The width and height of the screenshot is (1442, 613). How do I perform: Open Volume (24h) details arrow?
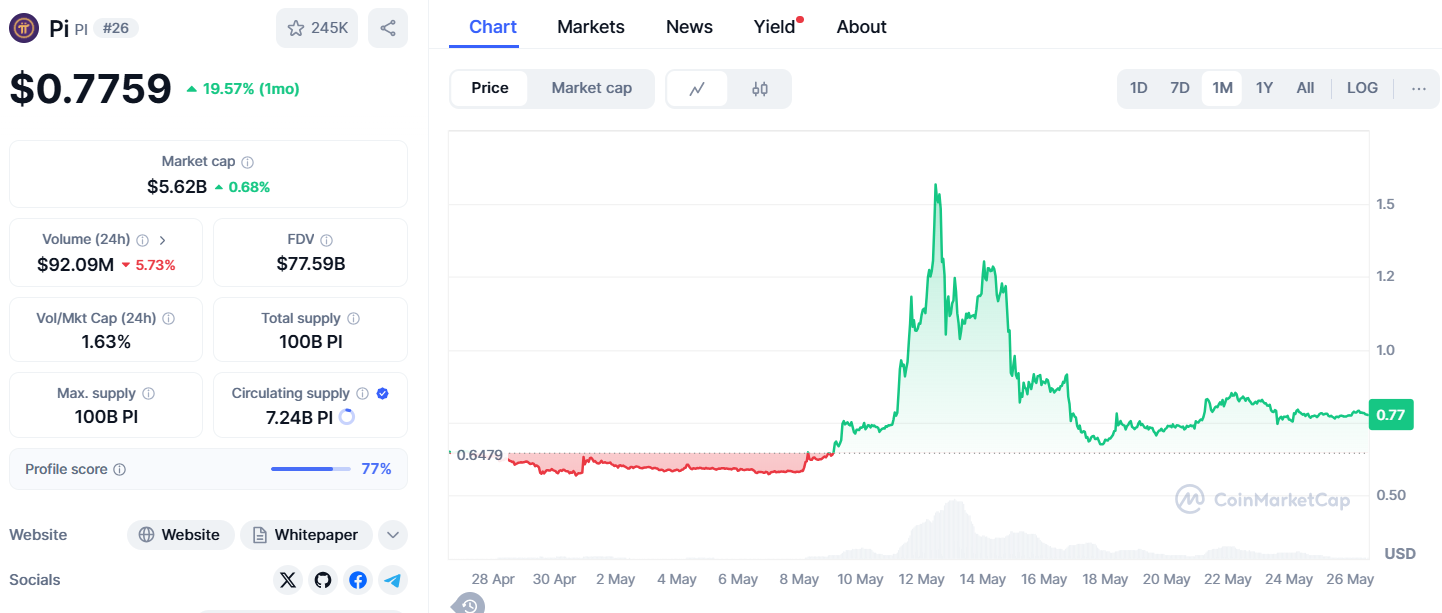coord(163,240)
